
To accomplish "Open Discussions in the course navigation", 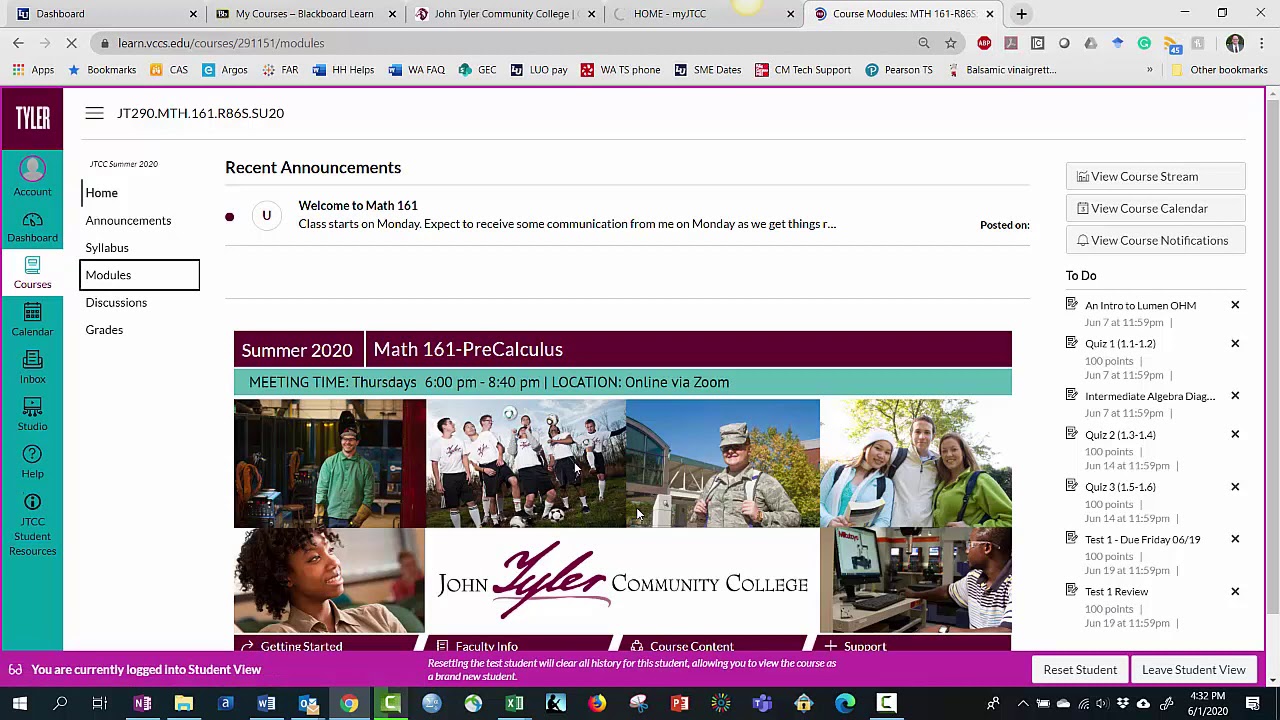I will coord(116,303).
